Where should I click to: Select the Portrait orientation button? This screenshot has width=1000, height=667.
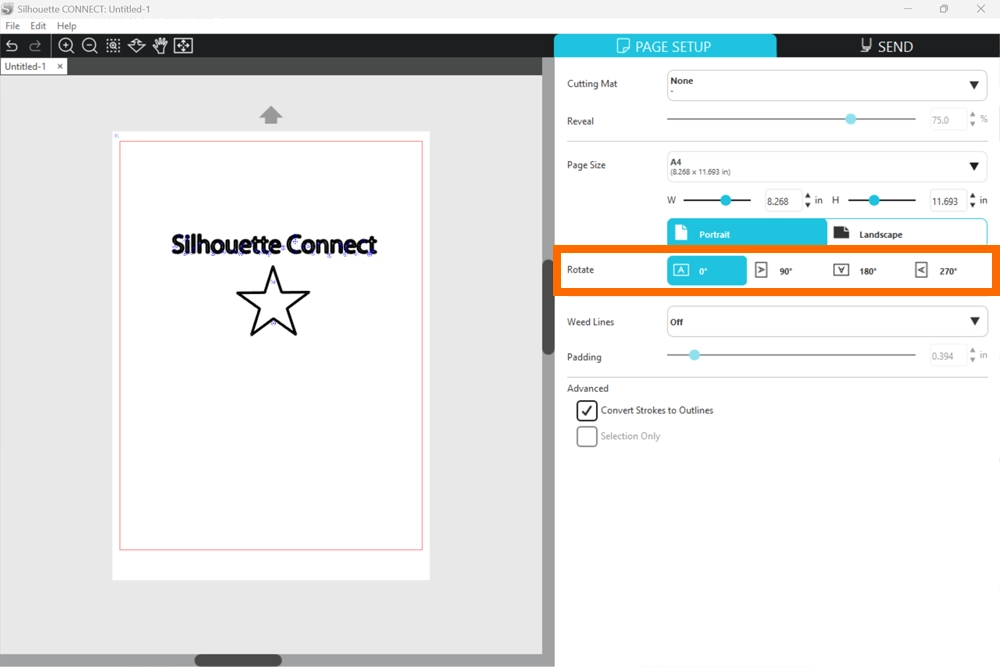click(x=746, y=234)
